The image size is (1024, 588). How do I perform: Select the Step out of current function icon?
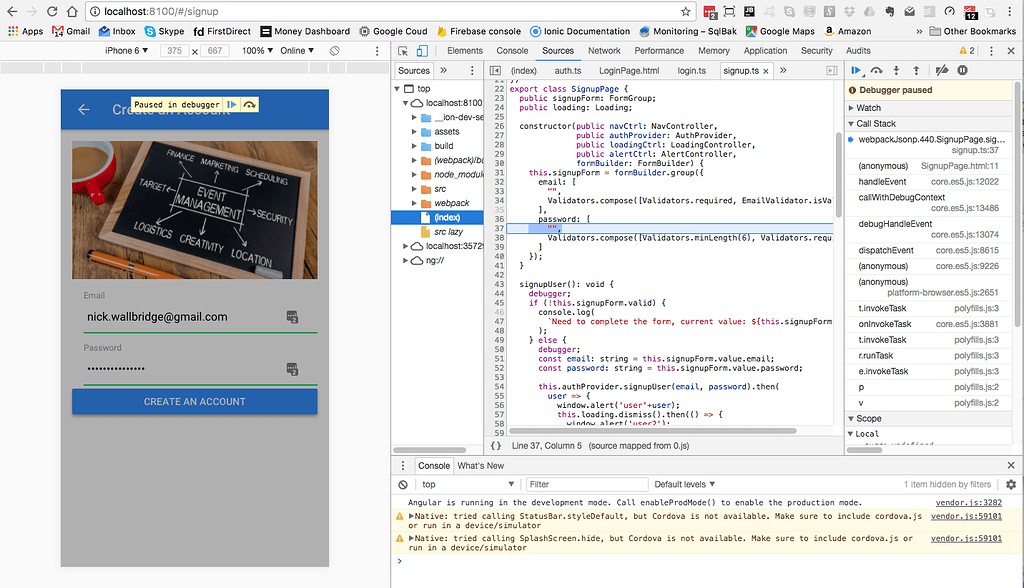point(916,70)
